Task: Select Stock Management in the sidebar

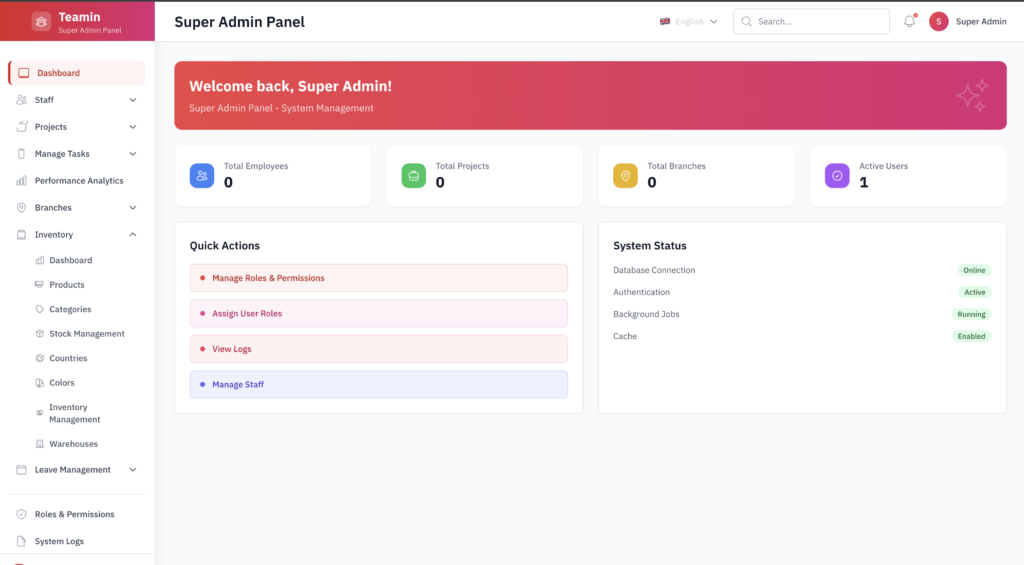Action: 87,334
